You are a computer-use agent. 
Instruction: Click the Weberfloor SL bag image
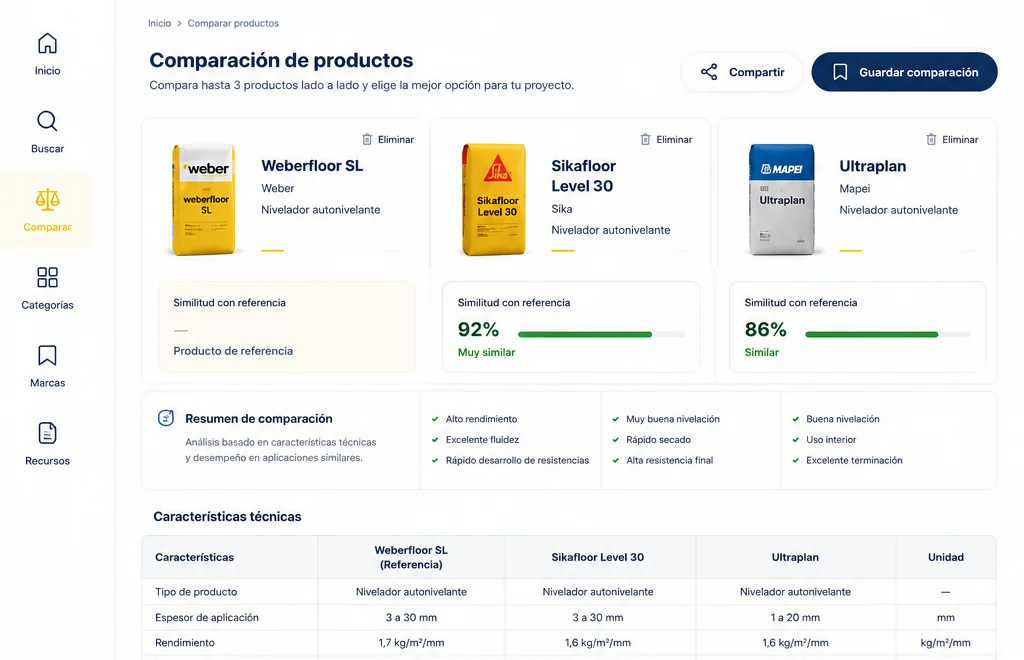pos(204,199)
